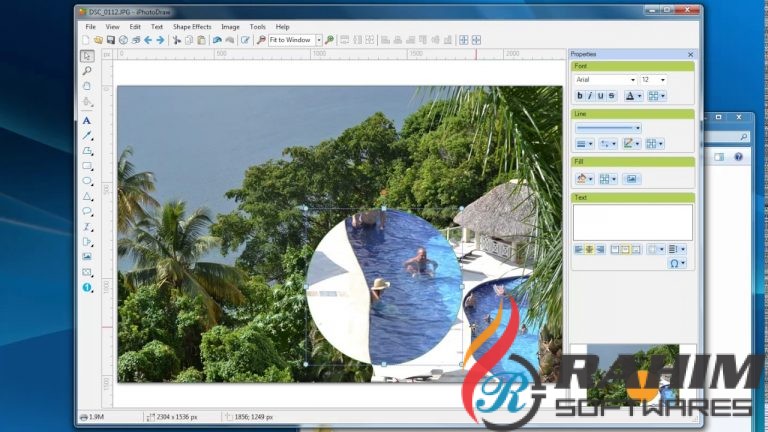Zoom in with green magnifier icon
This screenshot has height=432, width=768.
(329, 40)
